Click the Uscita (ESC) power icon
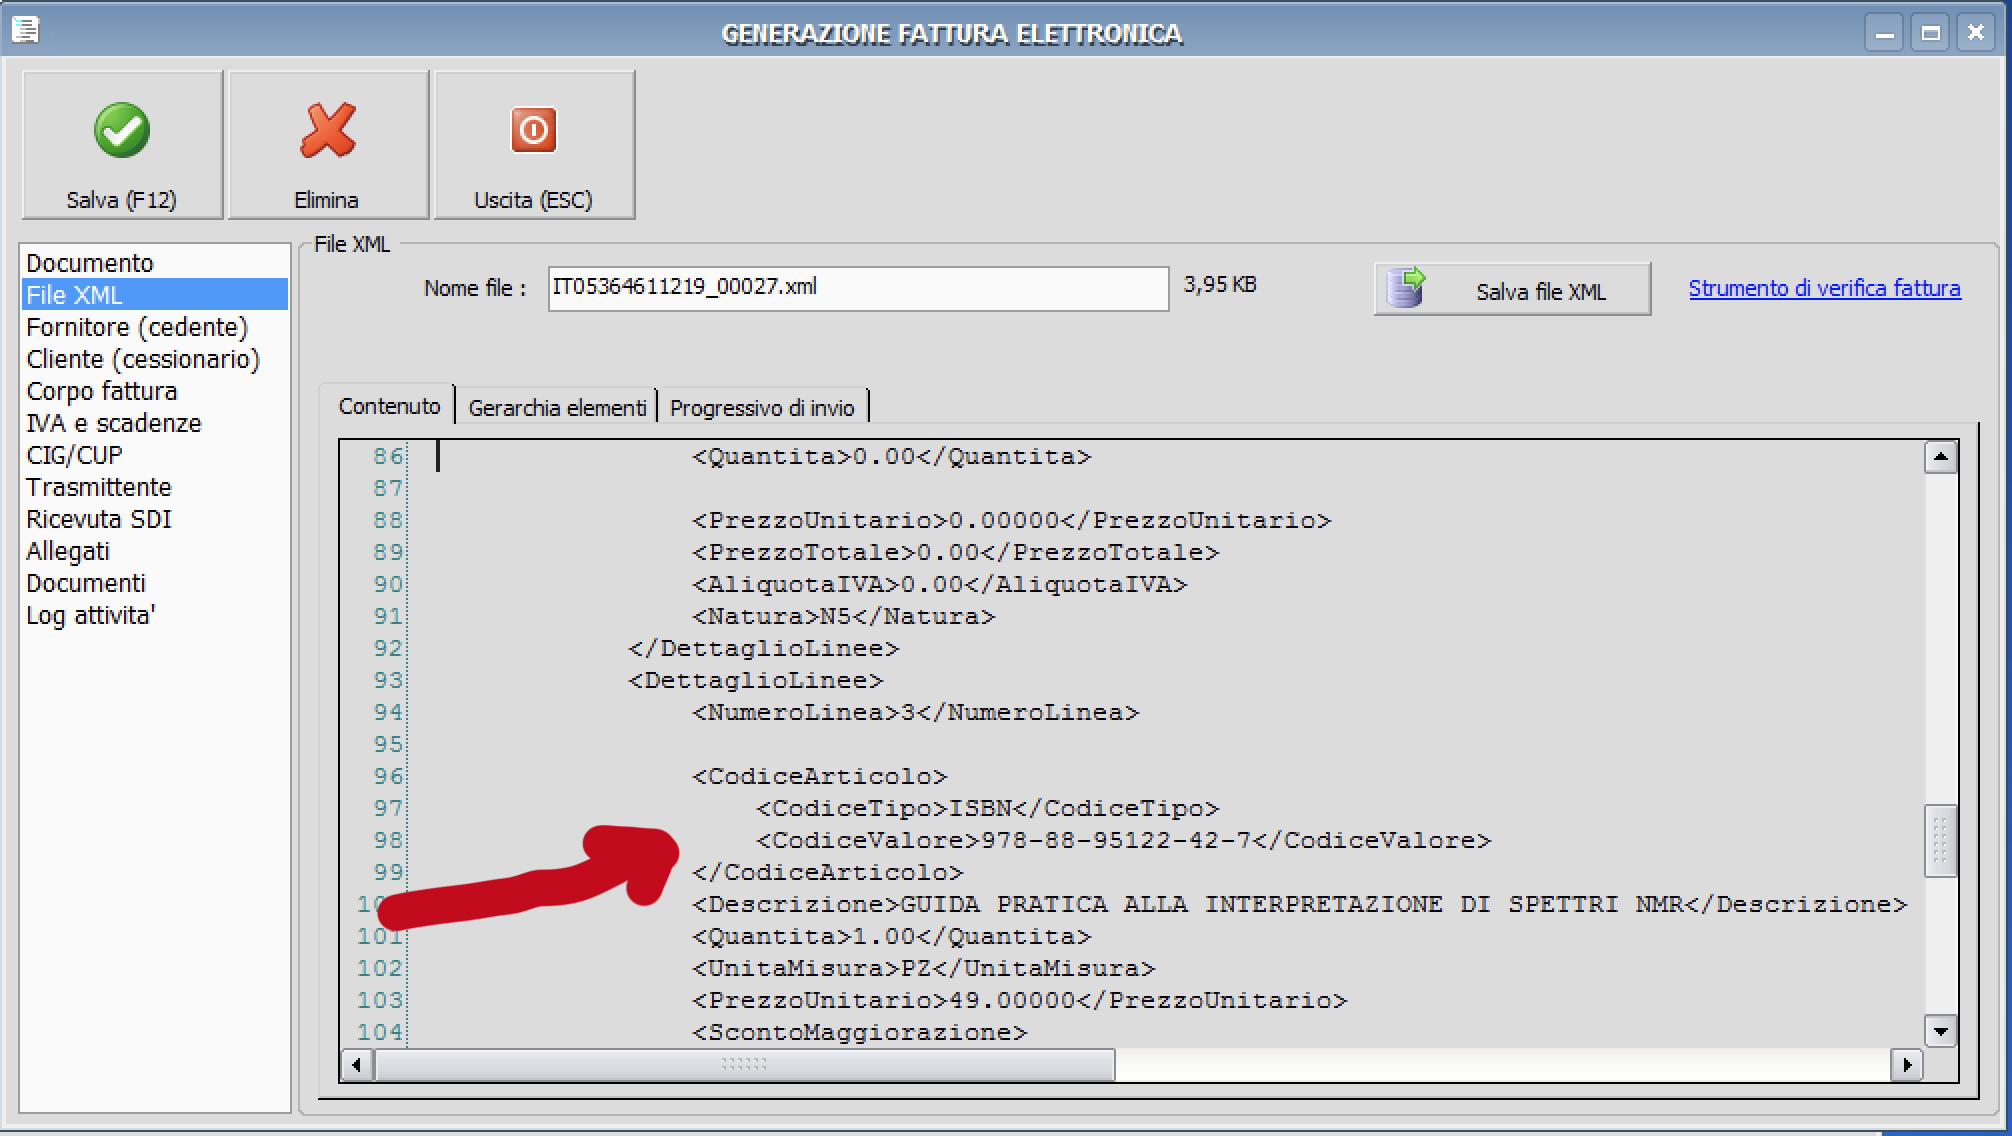 point(533,131)
